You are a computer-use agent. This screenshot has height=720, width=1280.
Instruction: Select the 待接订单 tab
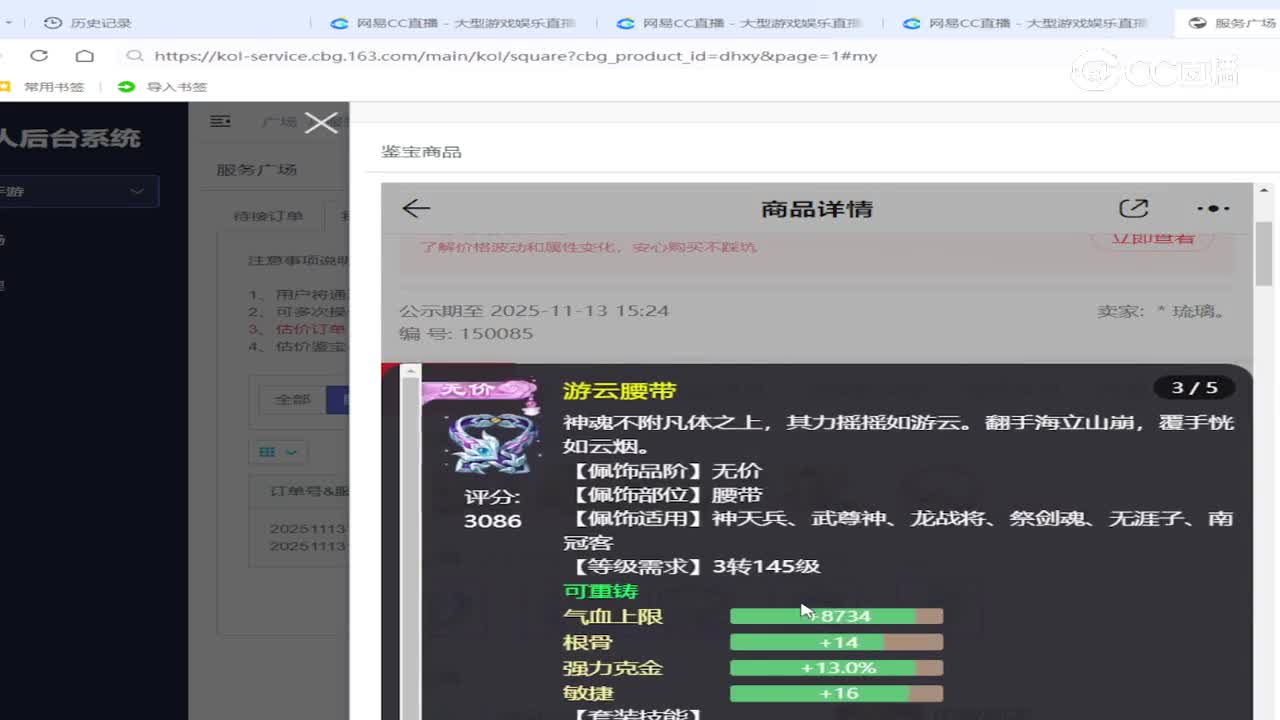pyautogui.click(x=268, y=216)
